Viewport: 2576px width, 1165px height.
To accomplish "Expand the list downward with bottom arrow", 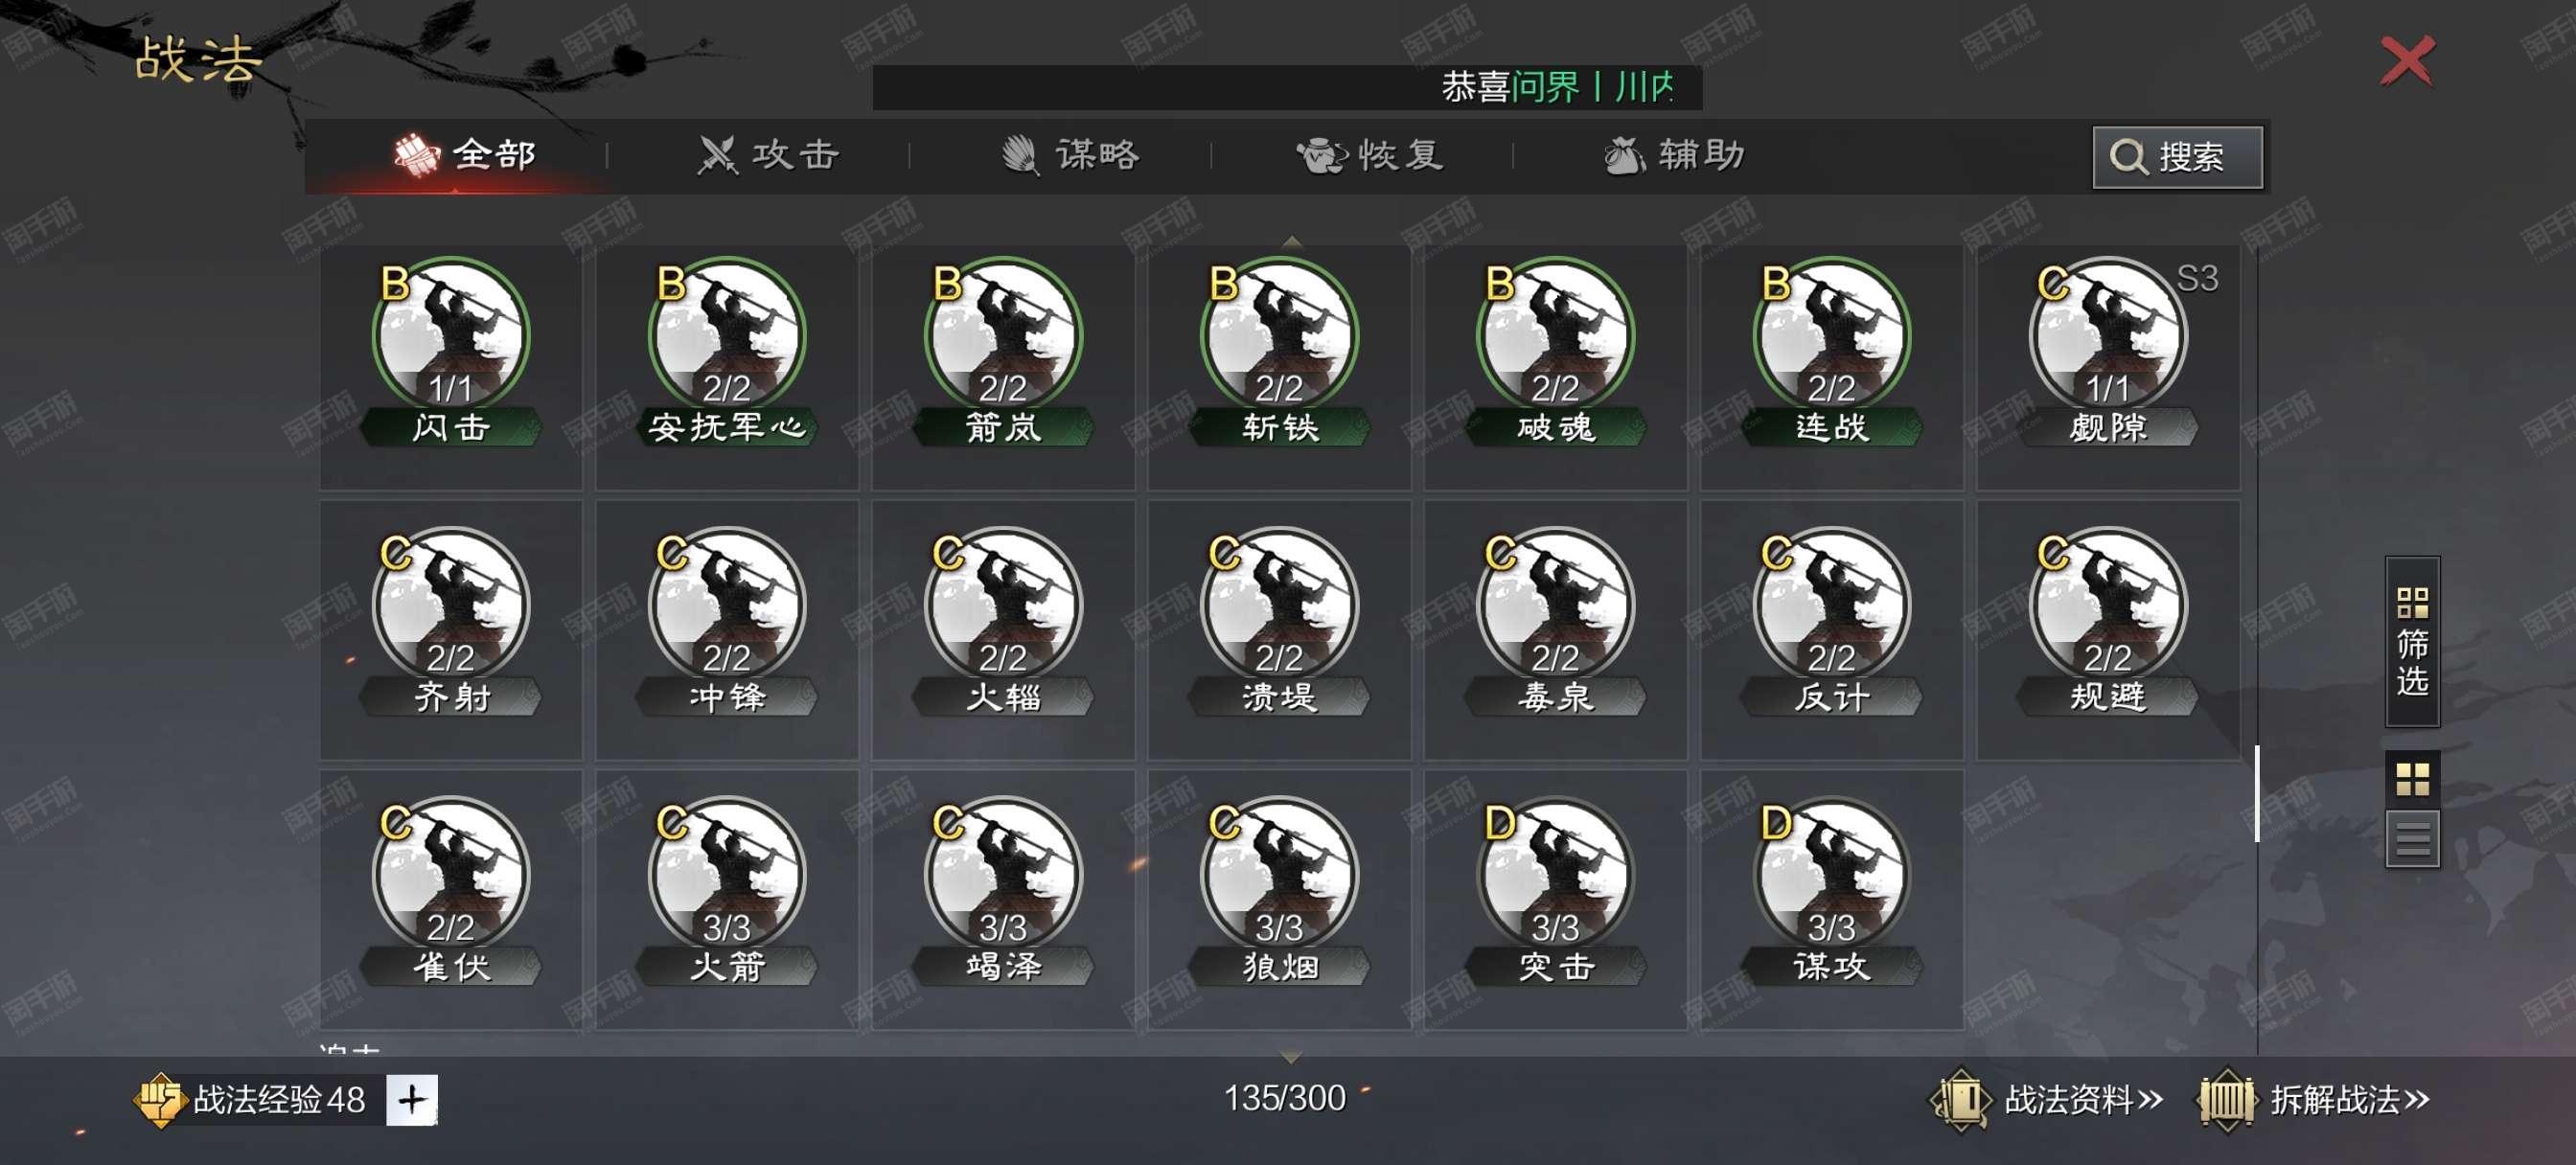I will (1290, 1056).
